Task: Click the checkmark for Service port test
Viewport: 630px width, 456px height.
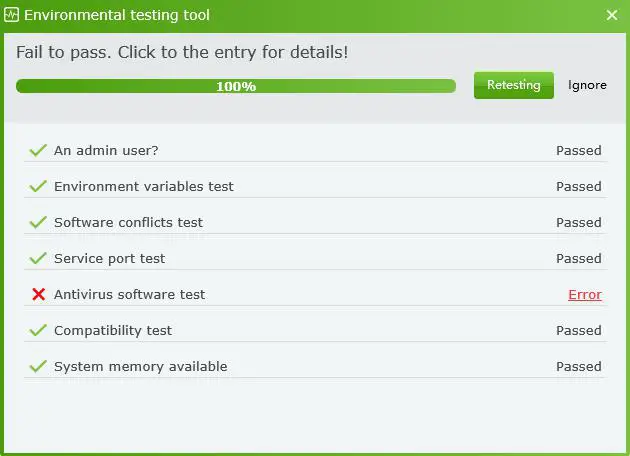Action: (39, 258)
